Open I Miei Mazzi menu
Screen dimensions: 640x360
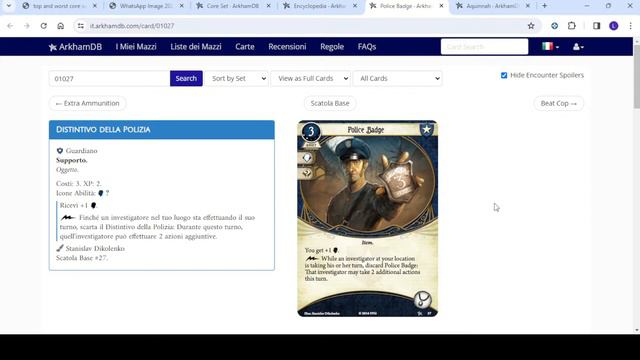[136, 47]
